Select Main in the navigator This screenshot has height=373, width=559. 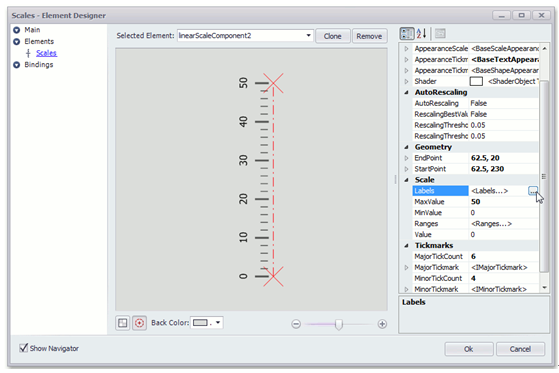[32, 30]
